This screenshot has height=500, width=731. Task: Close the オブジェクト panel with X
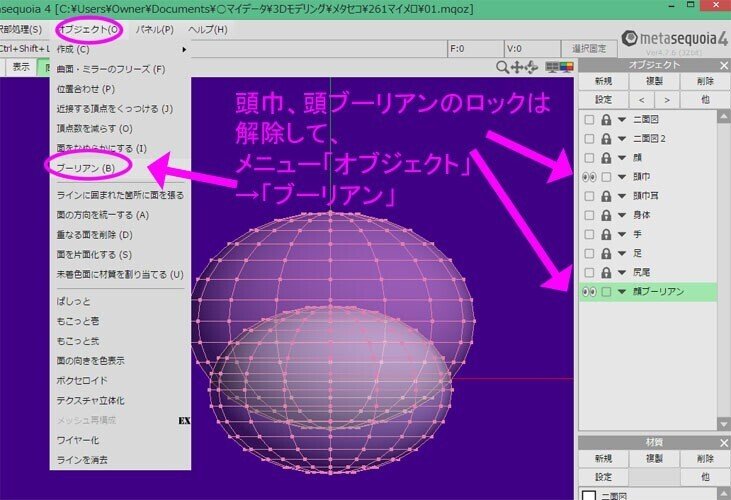tap(724, 66)
